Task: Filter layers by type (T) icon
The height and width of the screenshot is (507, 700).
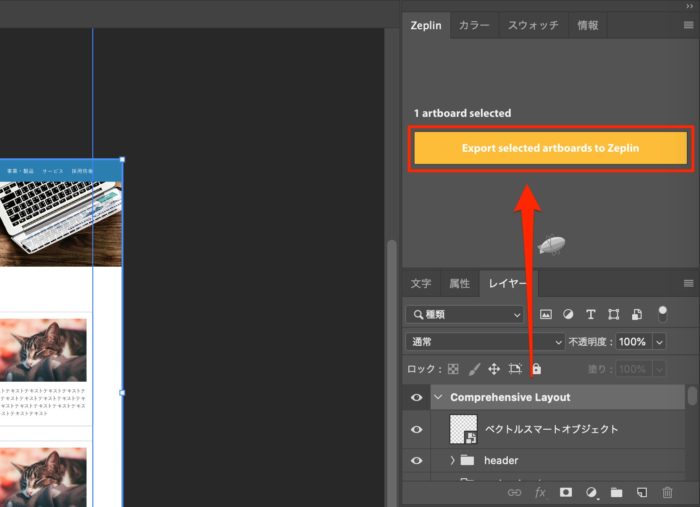Action: (590, 314)
